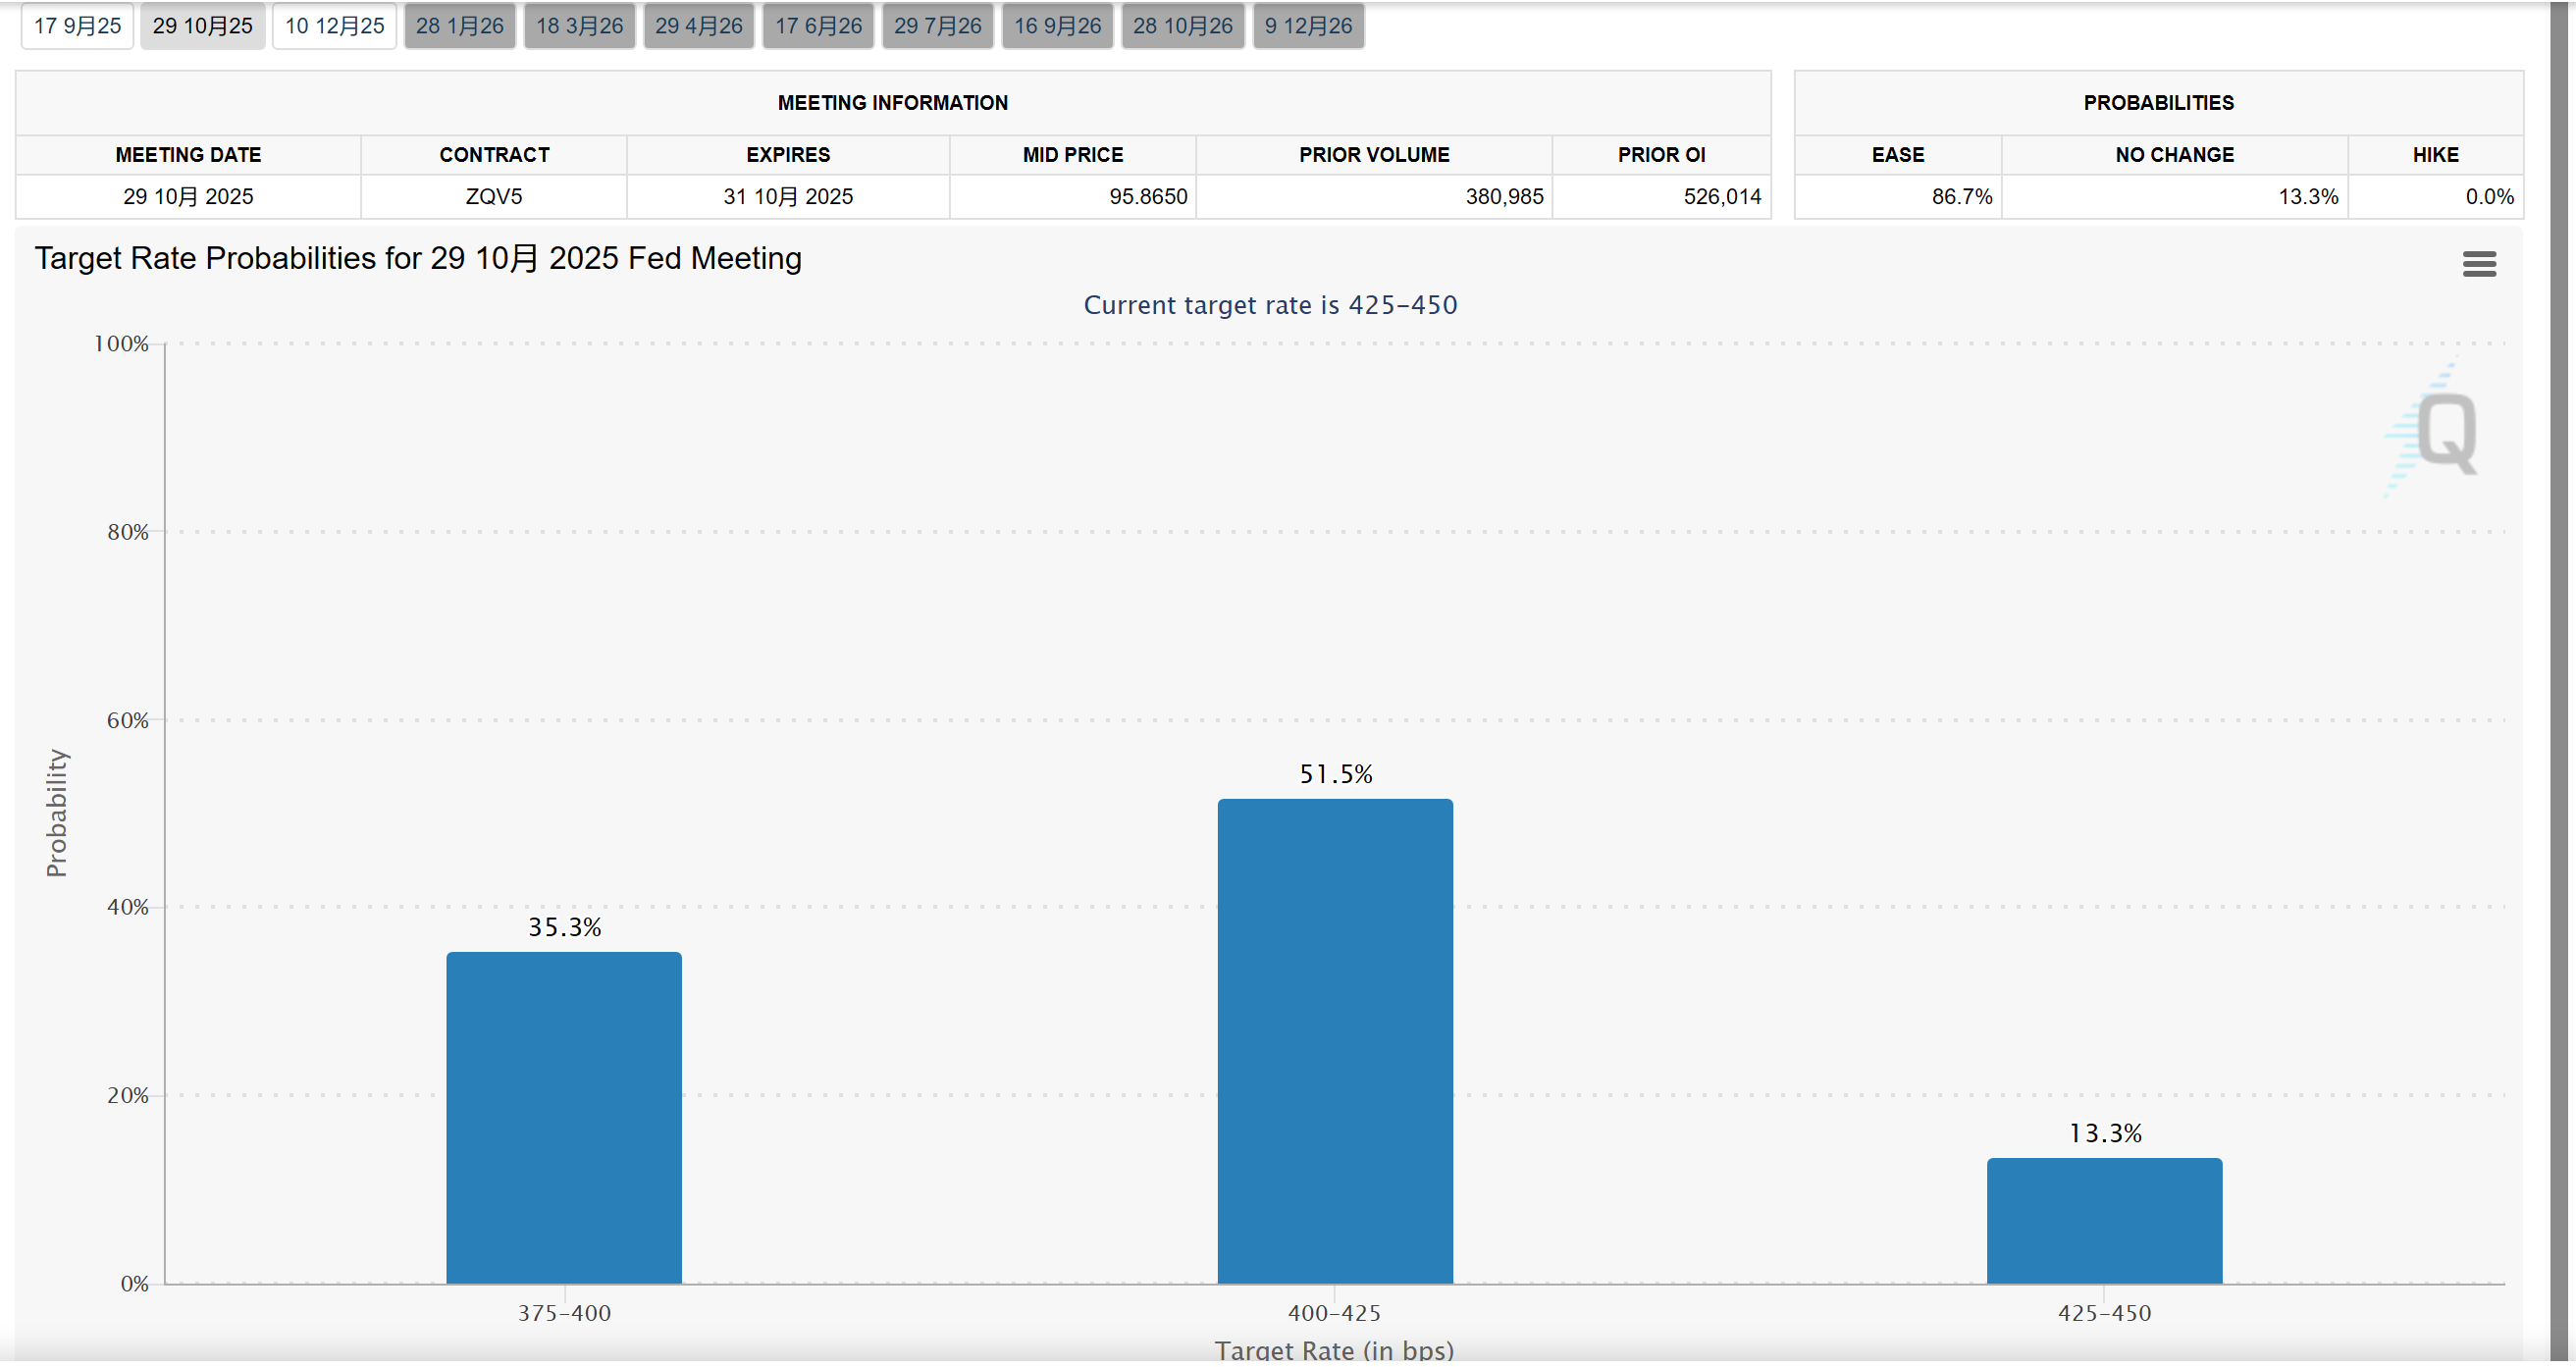Open the 28 10月26 meeting tab
Image resolution: width=2576 pixels, height=1367 pixels.
click(1182, 26)
